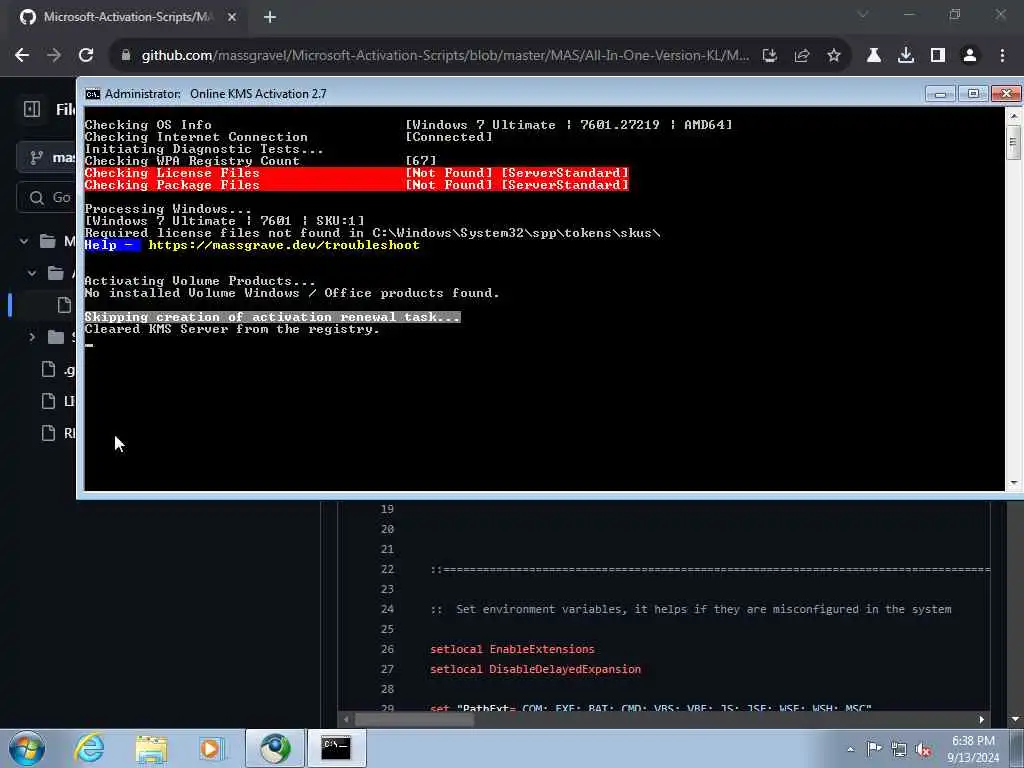Click the console scrollbar up arrow
Image resolution: width=1024 pixels, height=768 pixels.
click(x=1014, y=116)
